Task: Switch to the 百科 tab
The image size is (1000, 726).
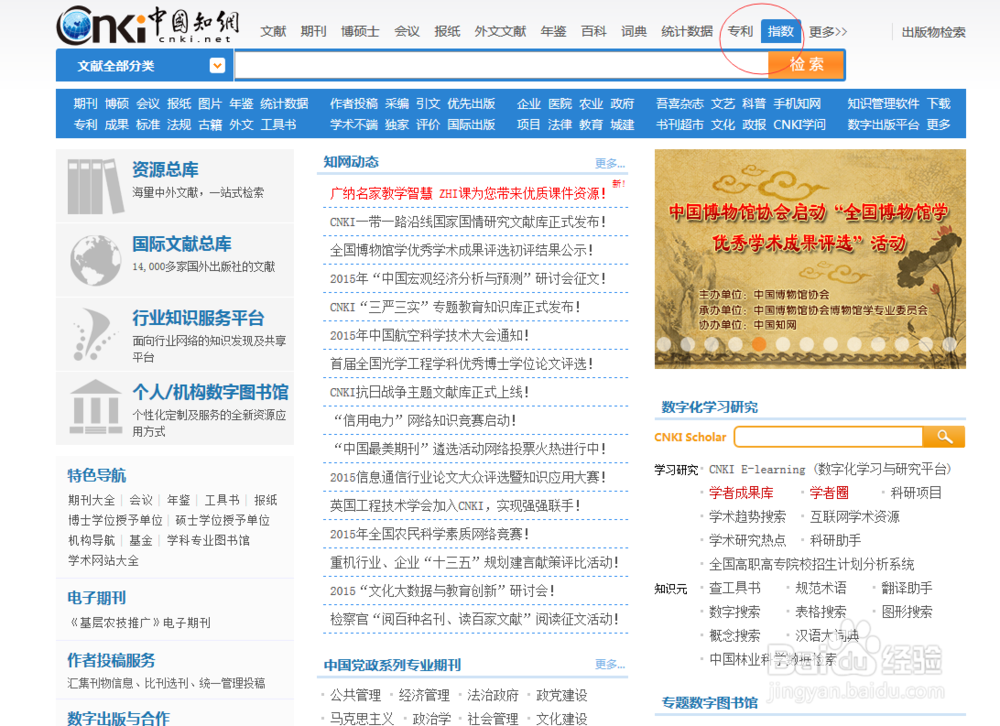Action: pyautogui.click(x=594, y=31)
